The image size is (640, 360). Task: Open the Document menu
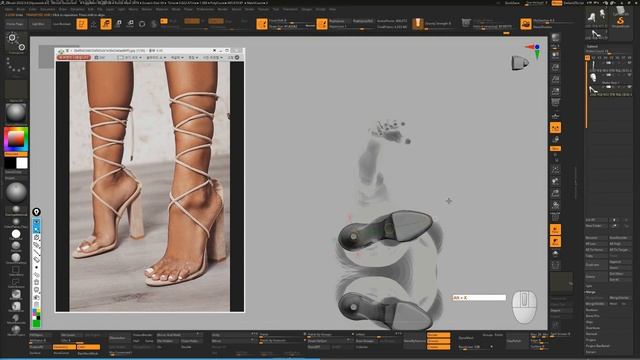click(47, 9)
